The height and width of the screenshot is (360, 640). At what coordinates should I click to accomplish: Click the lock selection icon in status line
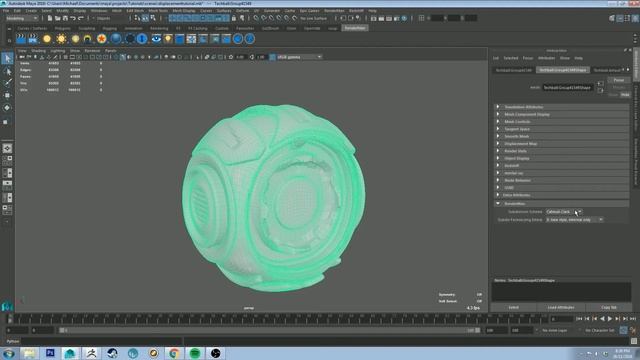coord(234,18)
